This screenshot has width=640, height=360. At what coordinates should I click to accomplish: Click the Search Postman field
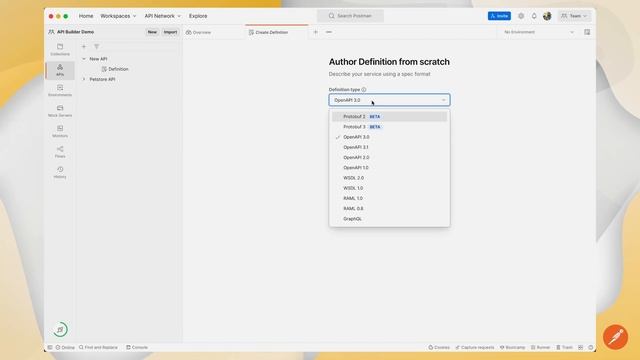coord(350,16)
